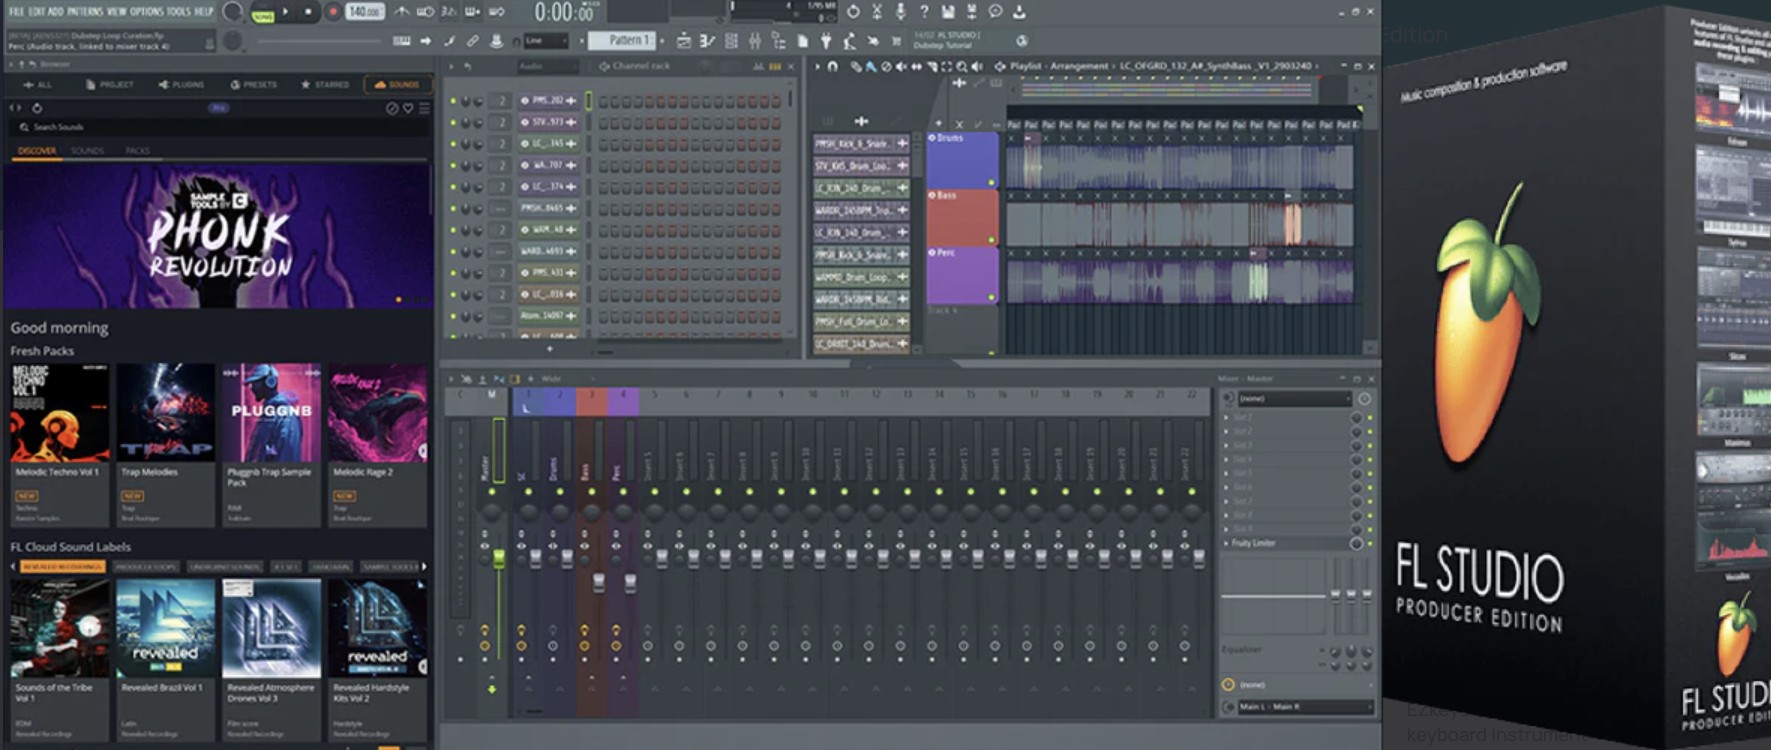Open the PATTERNS menu
The width and height of the screenshot is (1771, 750).
[x=85, y=11]
